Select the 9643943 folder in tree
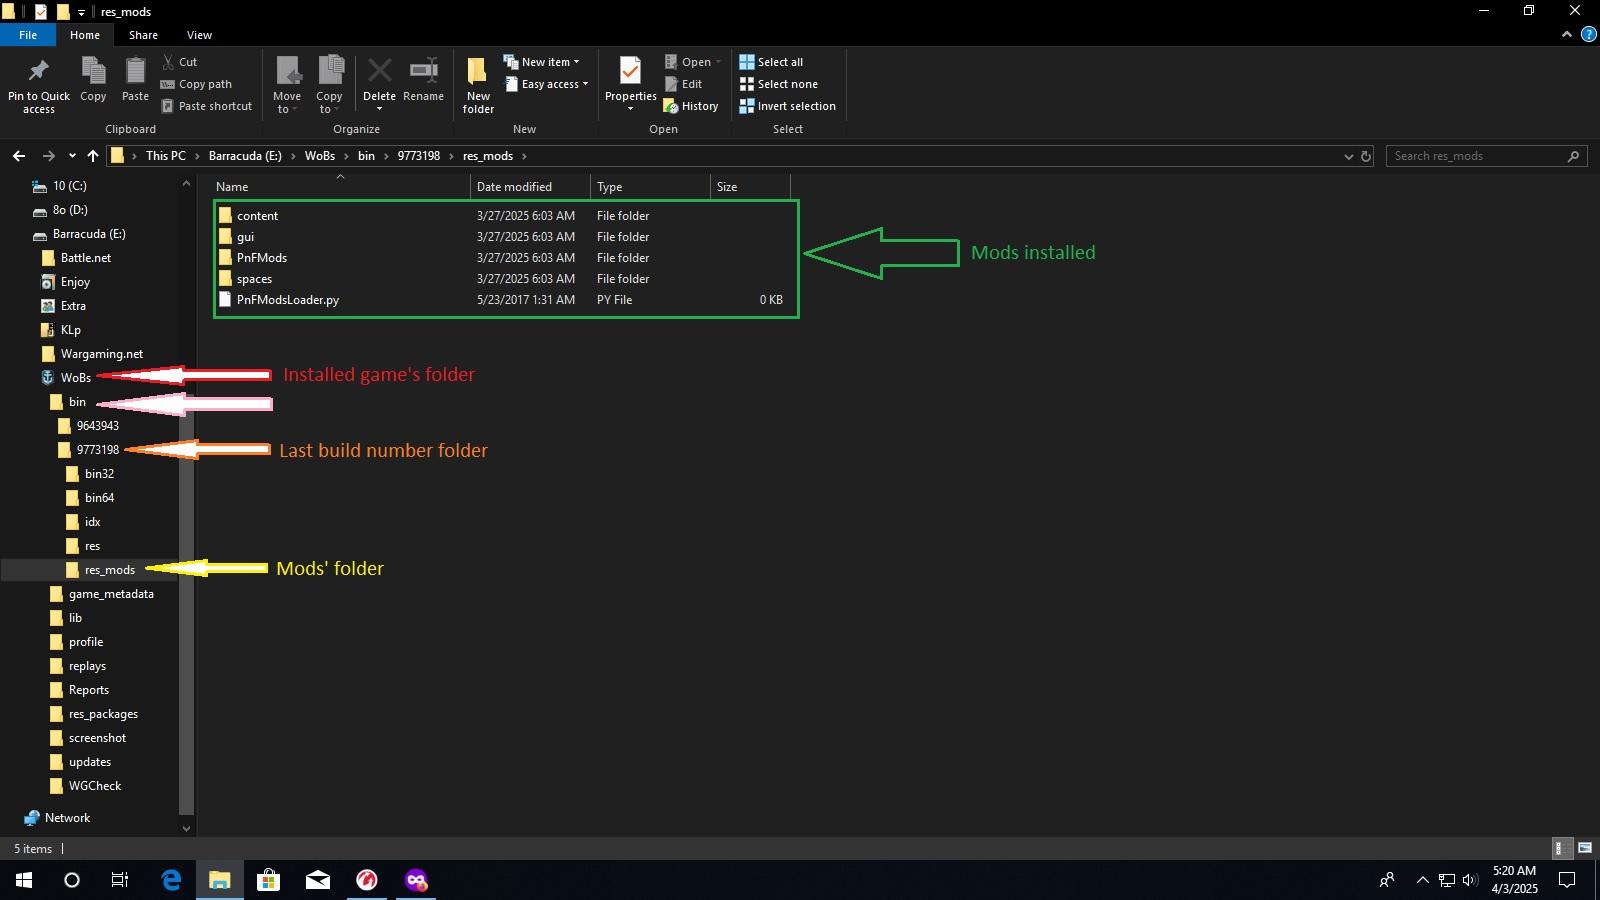 [97, 426]
